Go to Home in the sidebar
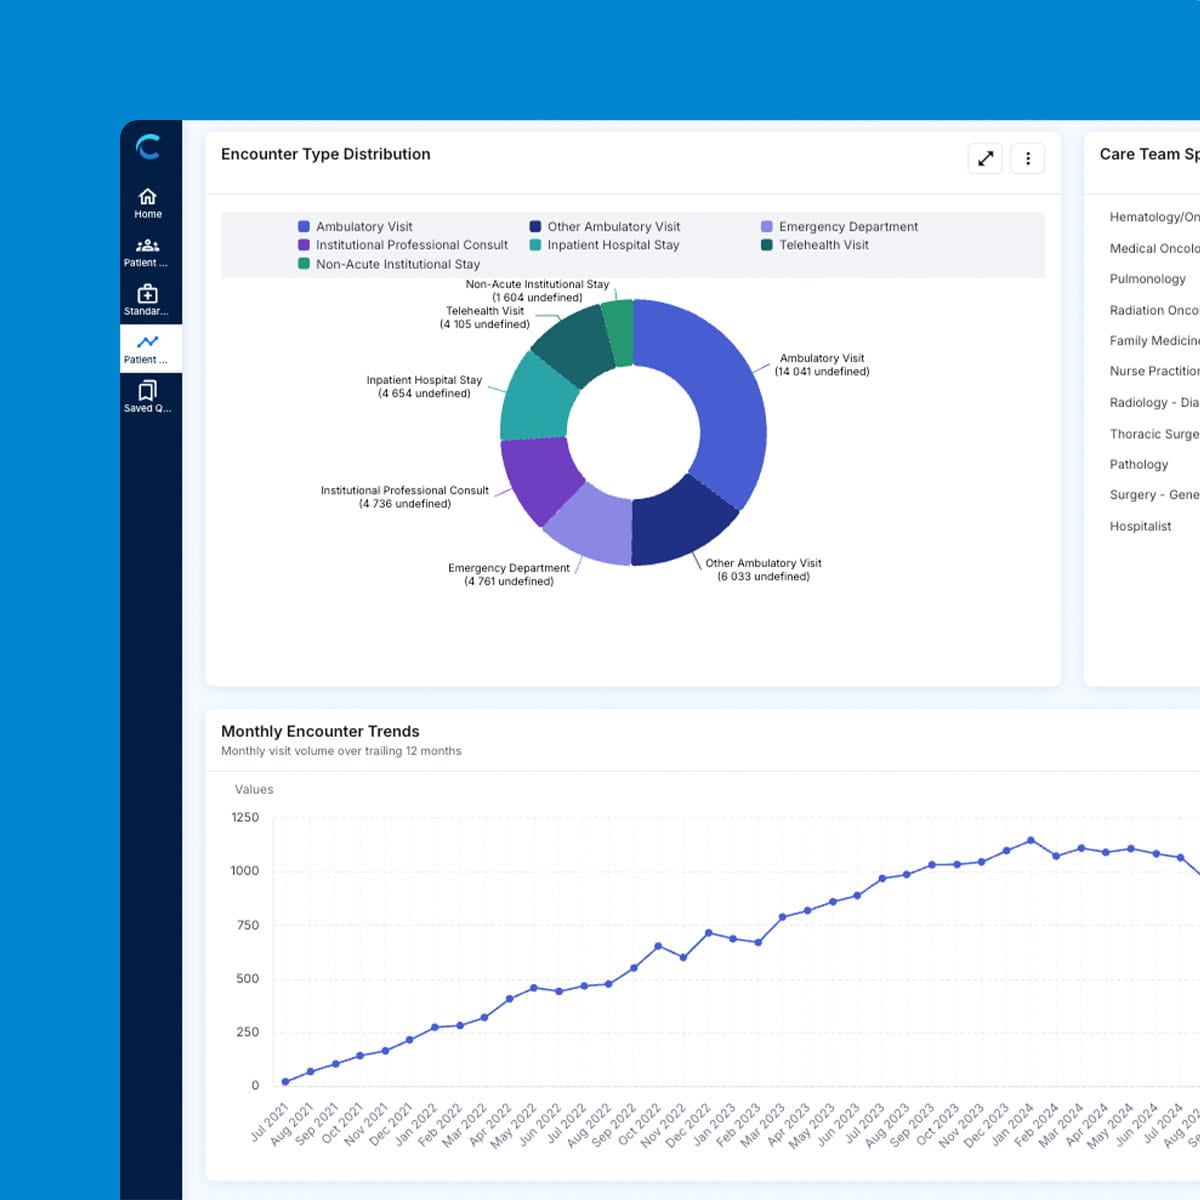This screenshot has height=1200, width=1200. click(x=148, y=203)
